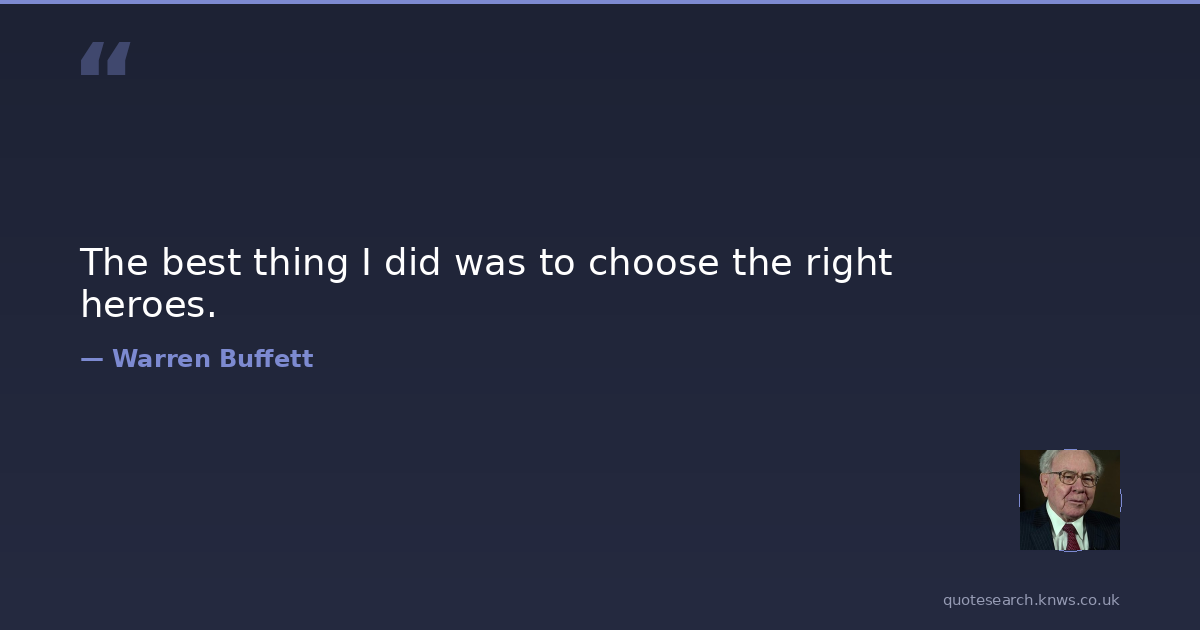This screenshot has width=1200, height=630.
Task: Click the em dash before the author name
Action: click(x=91, y=359)
